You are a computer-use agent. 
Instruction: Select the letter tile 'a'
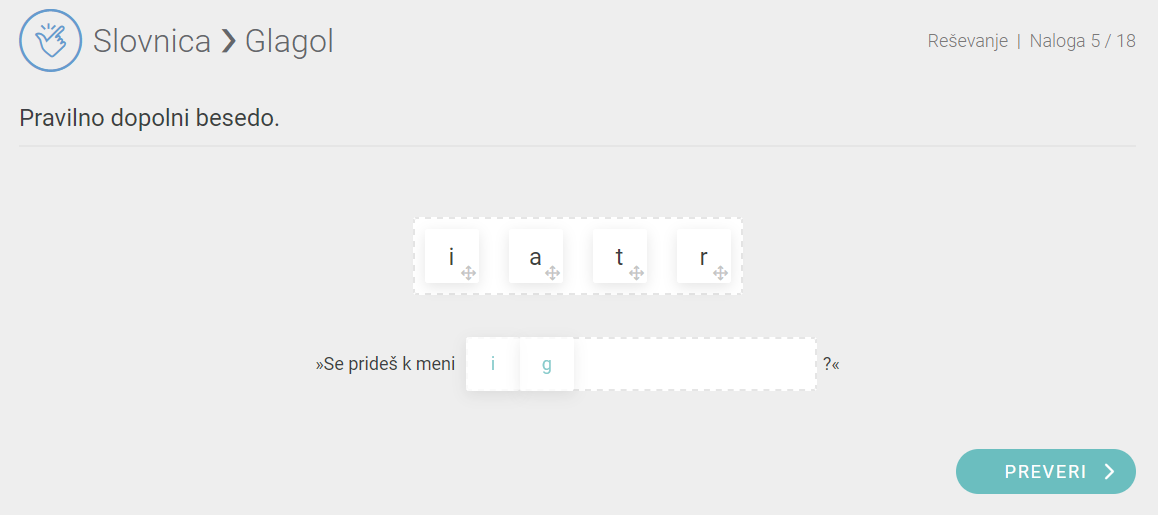click(x=535, y=256)
